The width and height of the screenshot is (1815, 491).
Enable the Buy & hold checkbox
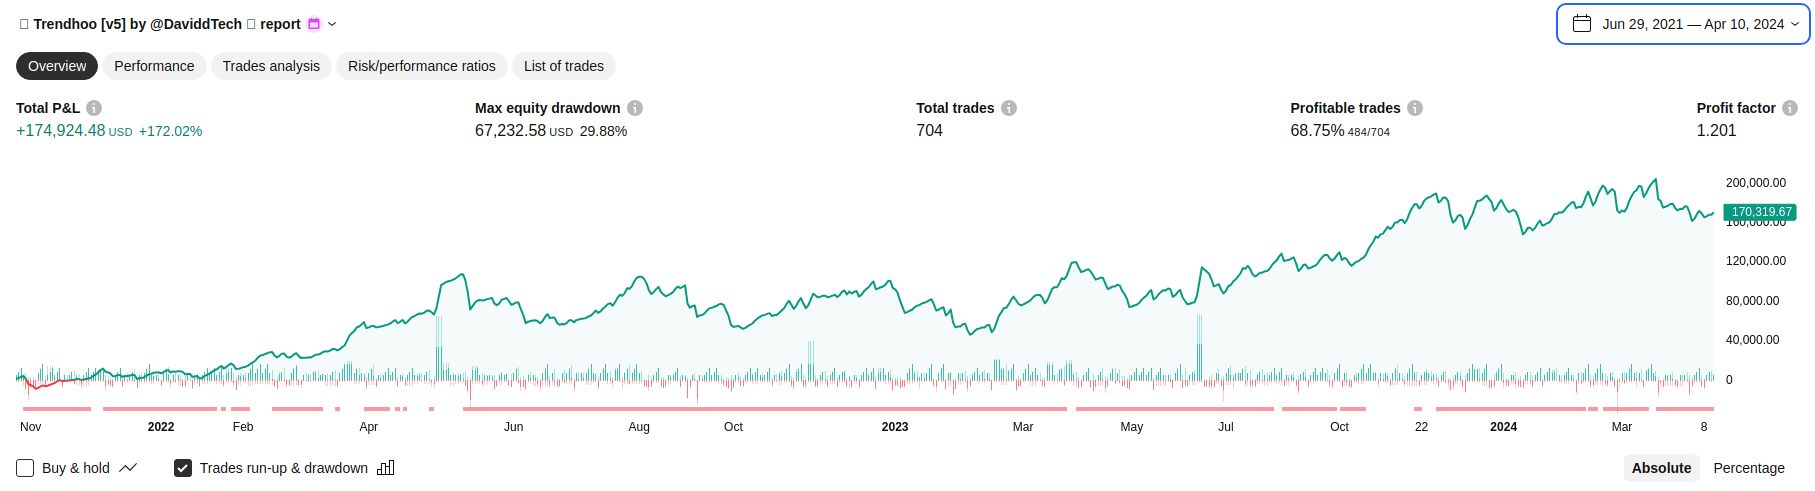pos(26,468)
